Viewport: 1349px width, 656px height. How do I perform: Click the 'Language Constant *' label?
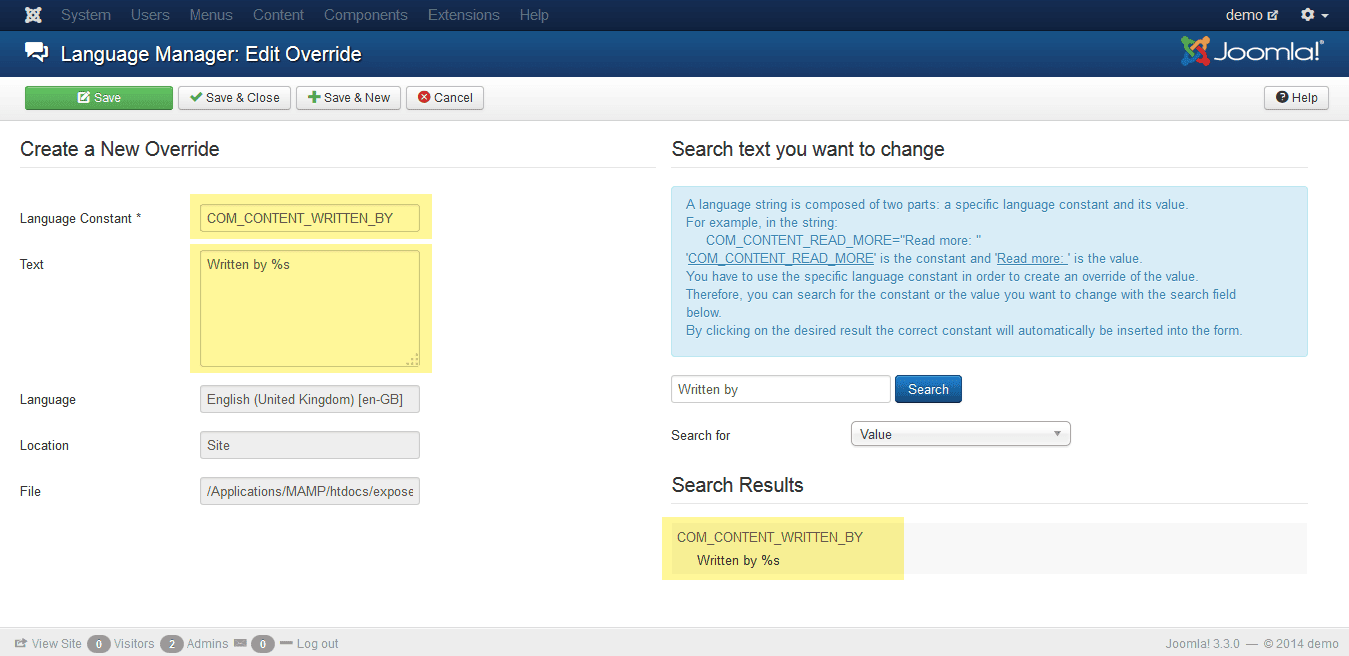tap(81, 218)
